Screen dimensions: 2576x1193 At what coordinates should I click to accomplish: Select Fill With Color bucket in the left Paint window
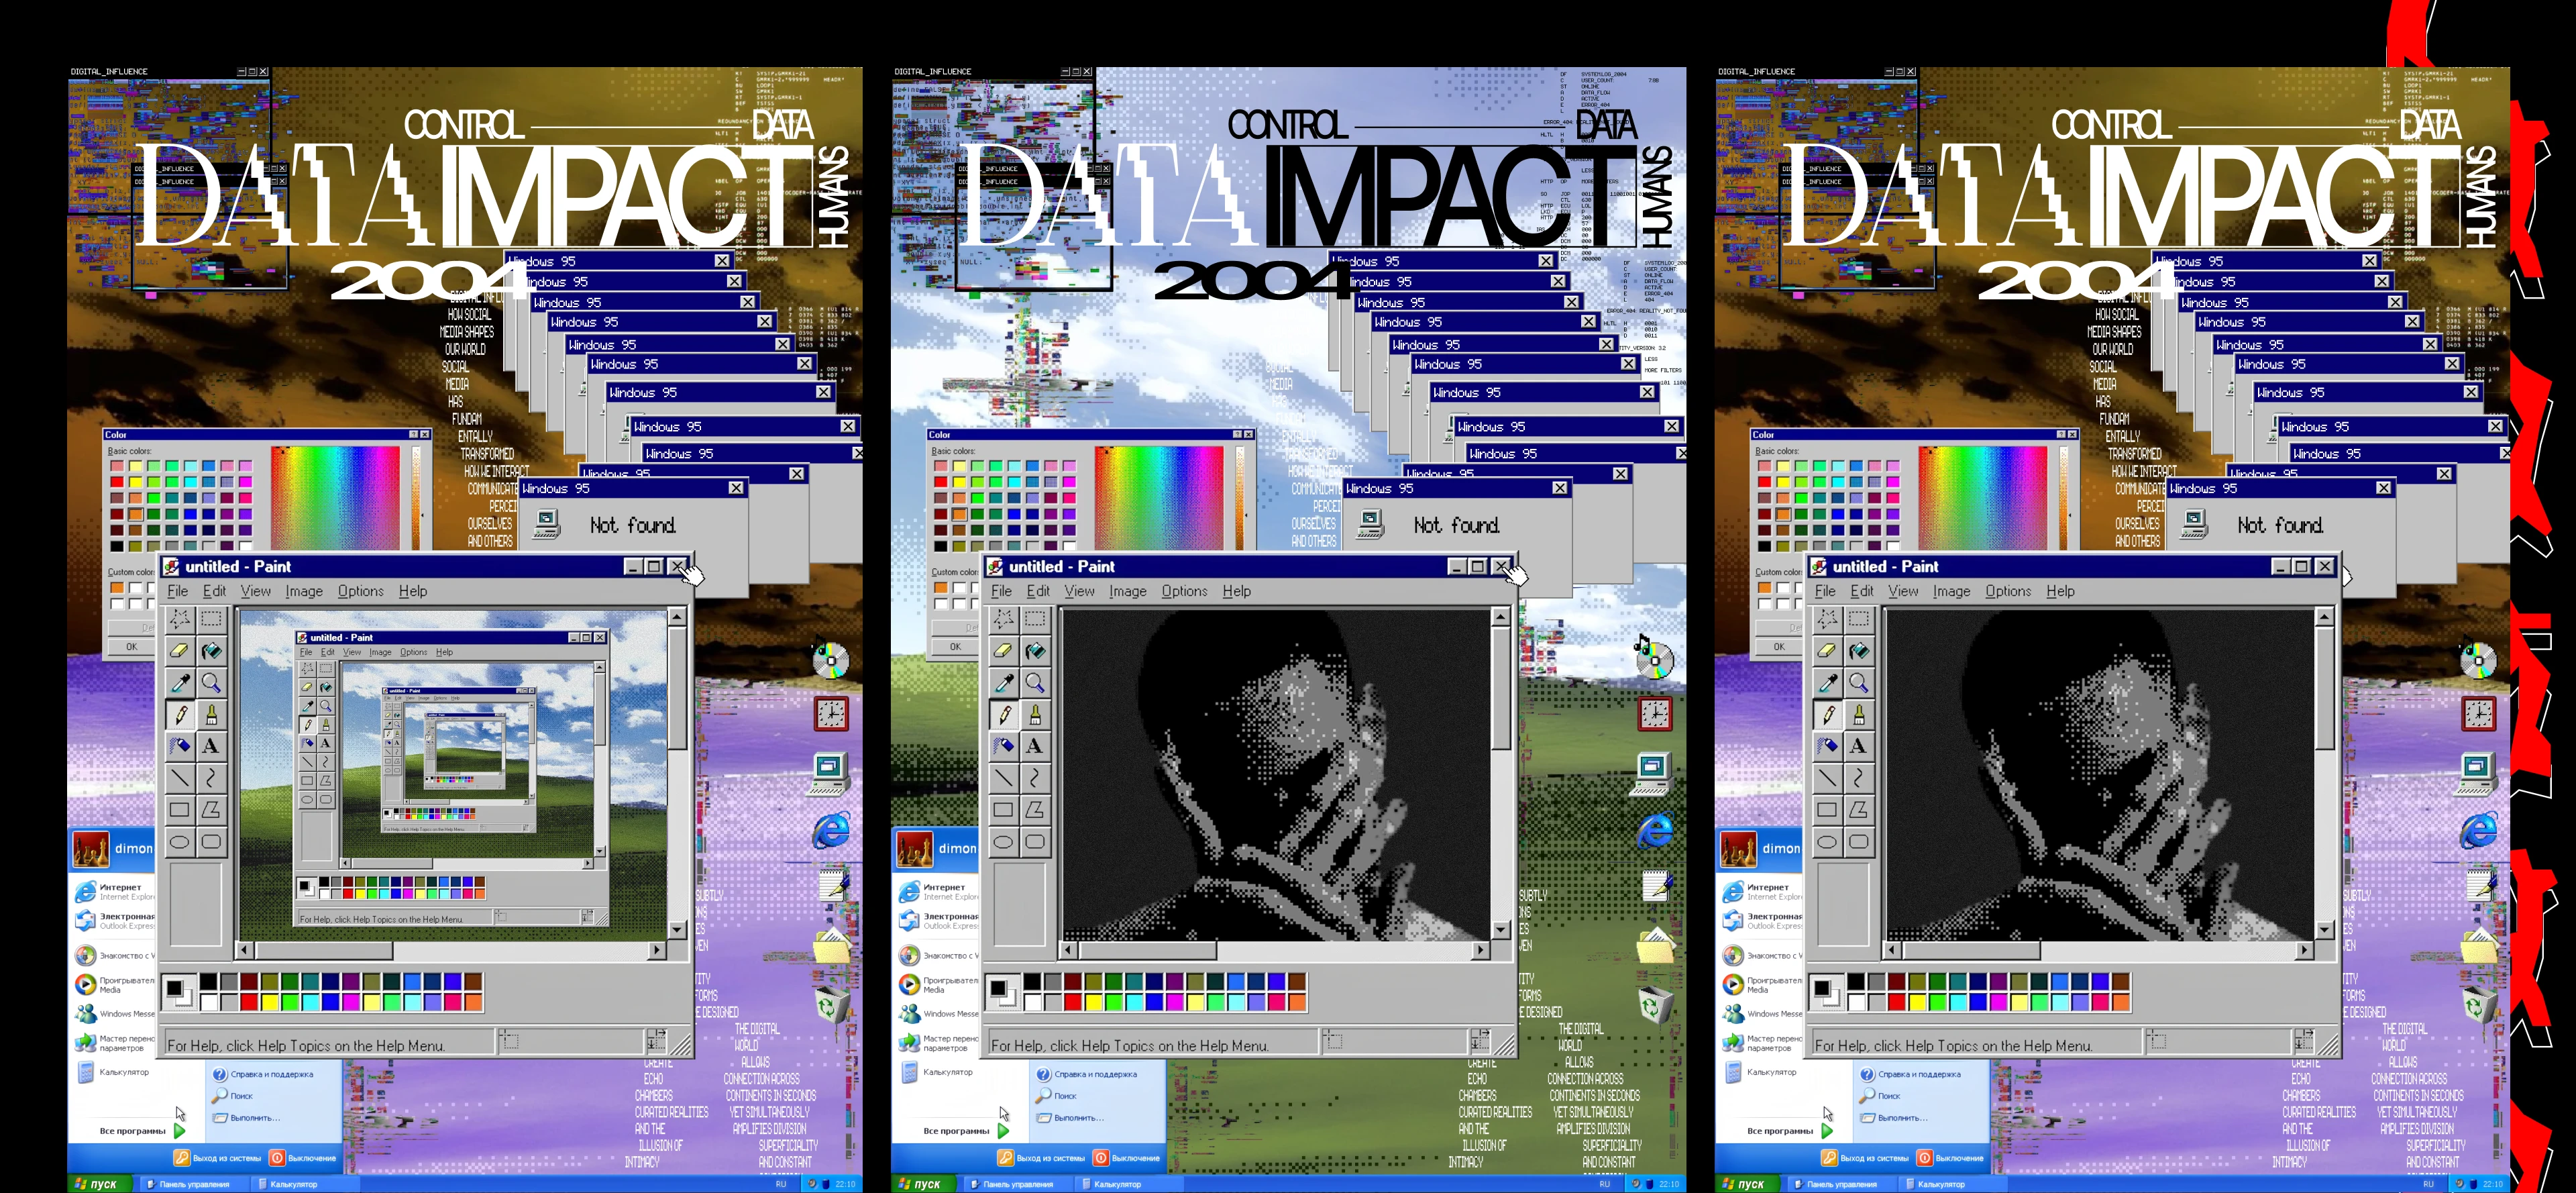(x=211, y=651)
